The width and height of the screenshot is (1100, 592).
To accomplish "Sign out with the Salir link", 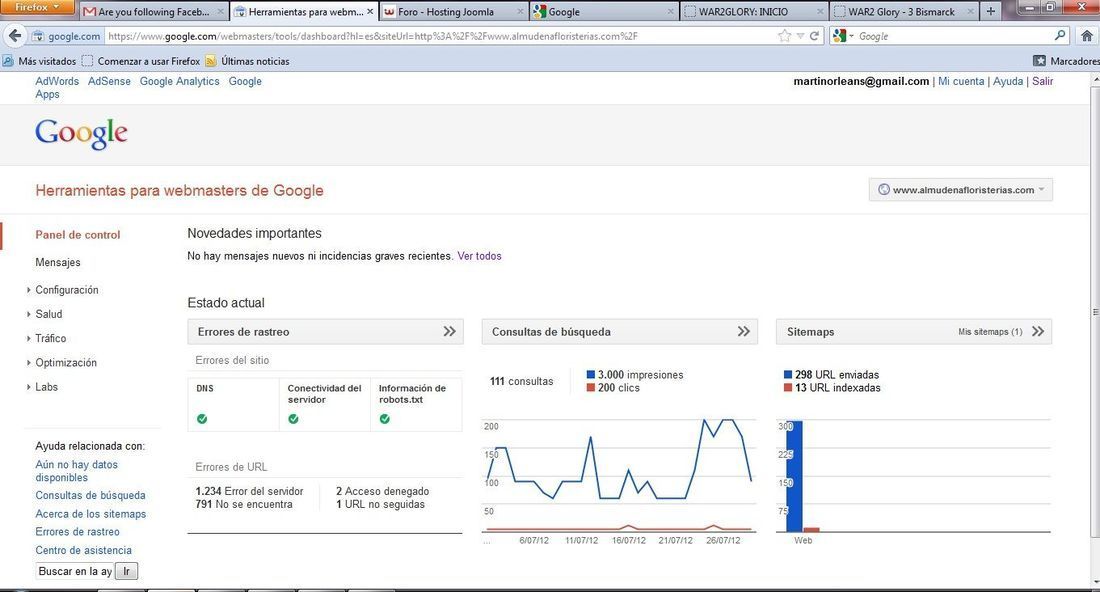I will pos(1042,81).
